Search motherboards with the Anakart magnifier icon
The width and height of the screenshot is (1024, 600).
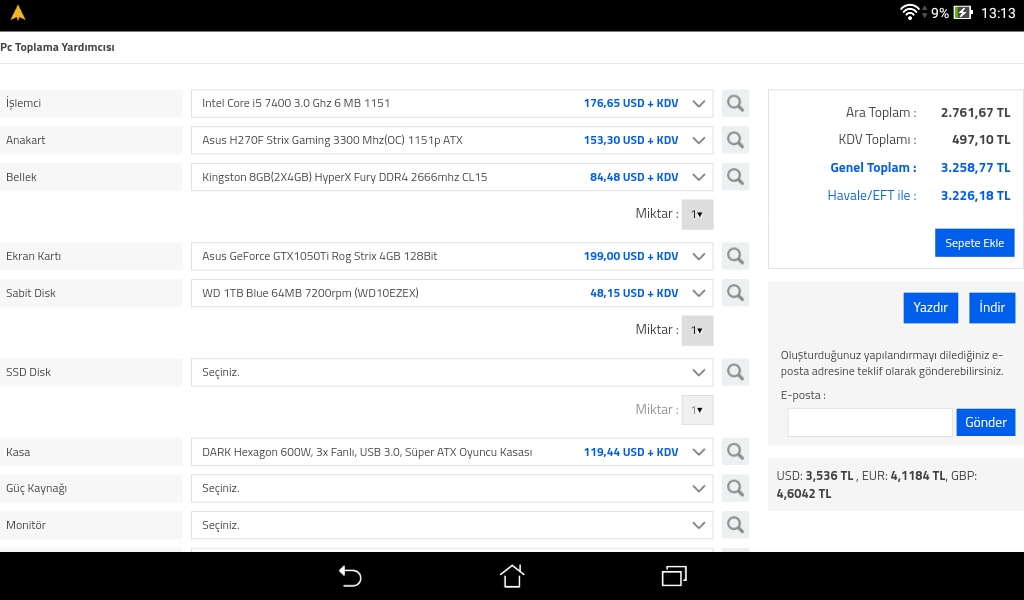click(x=735, y=140)
